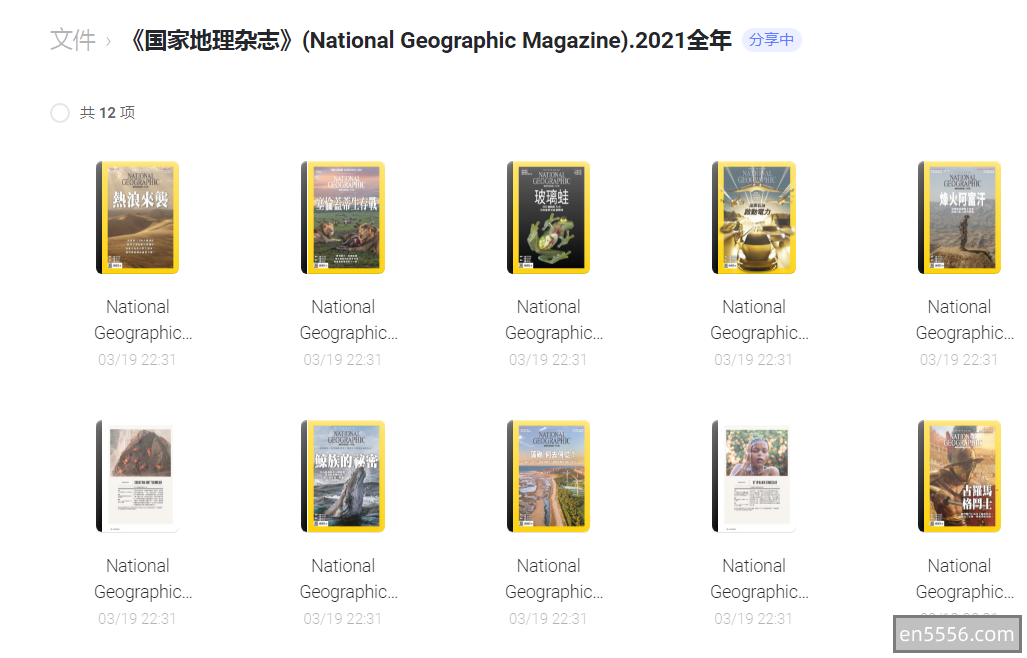Go back to 文件 in the breadcrumb
This screenshot has width=1027, height=658.
pos(73,41)
